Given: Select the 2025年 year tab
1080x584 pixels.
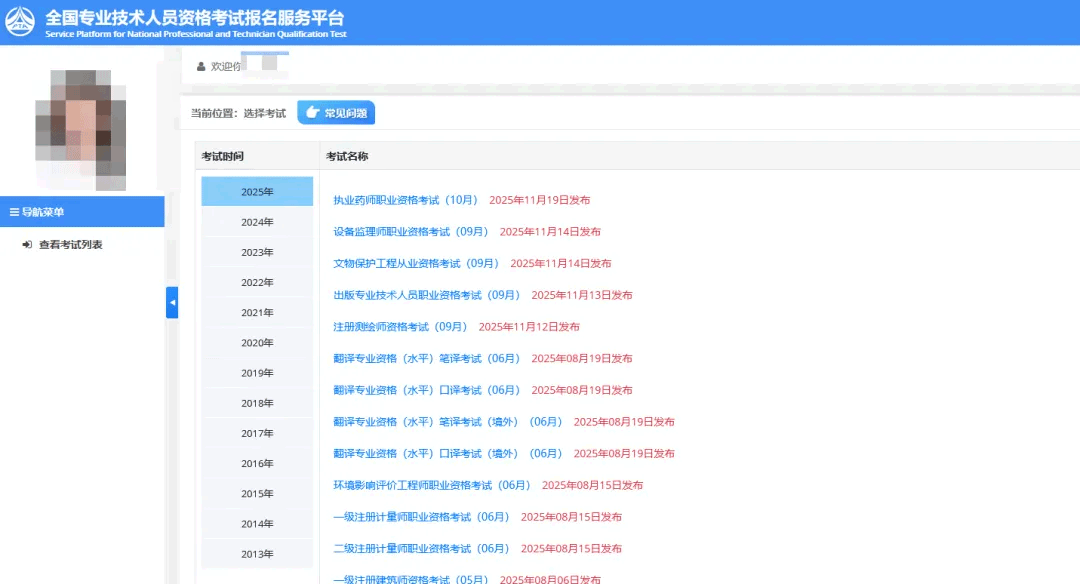Looking at the screenshot, I should [x=257, y=192].
